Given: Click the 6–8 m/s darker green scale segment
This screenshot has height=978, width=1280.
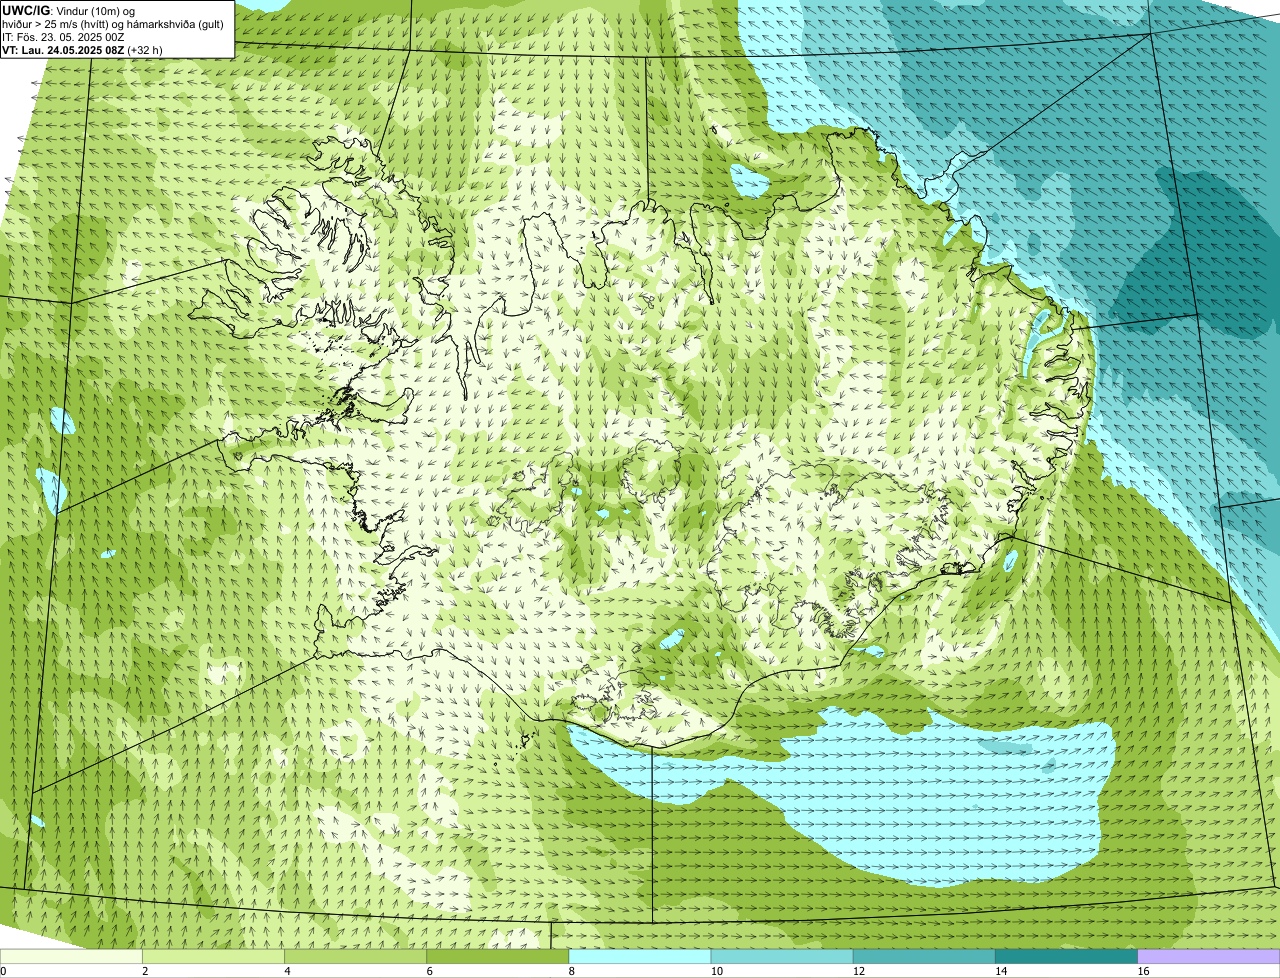Looking at the screenshot, I should [497, 956].
